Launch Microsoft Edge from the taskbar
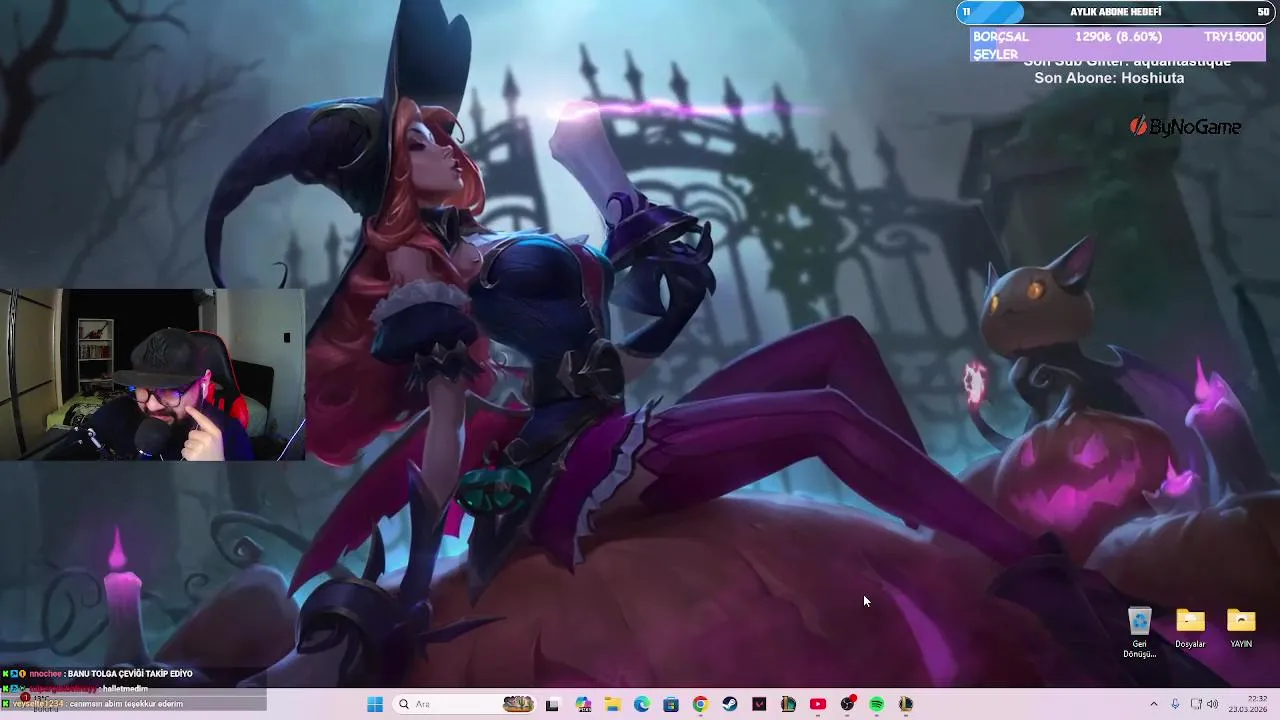Viewport: 1280px width, 720px height. point(642,704)
